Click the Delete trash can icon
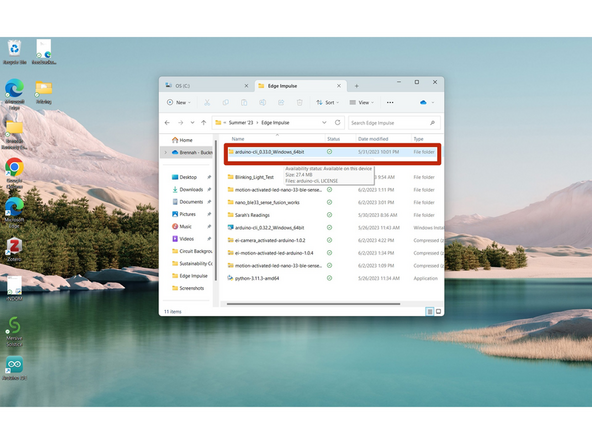Image resolution: width=592 pixels, height=444 pixels. pyautogui.click(x=299, y=102)
